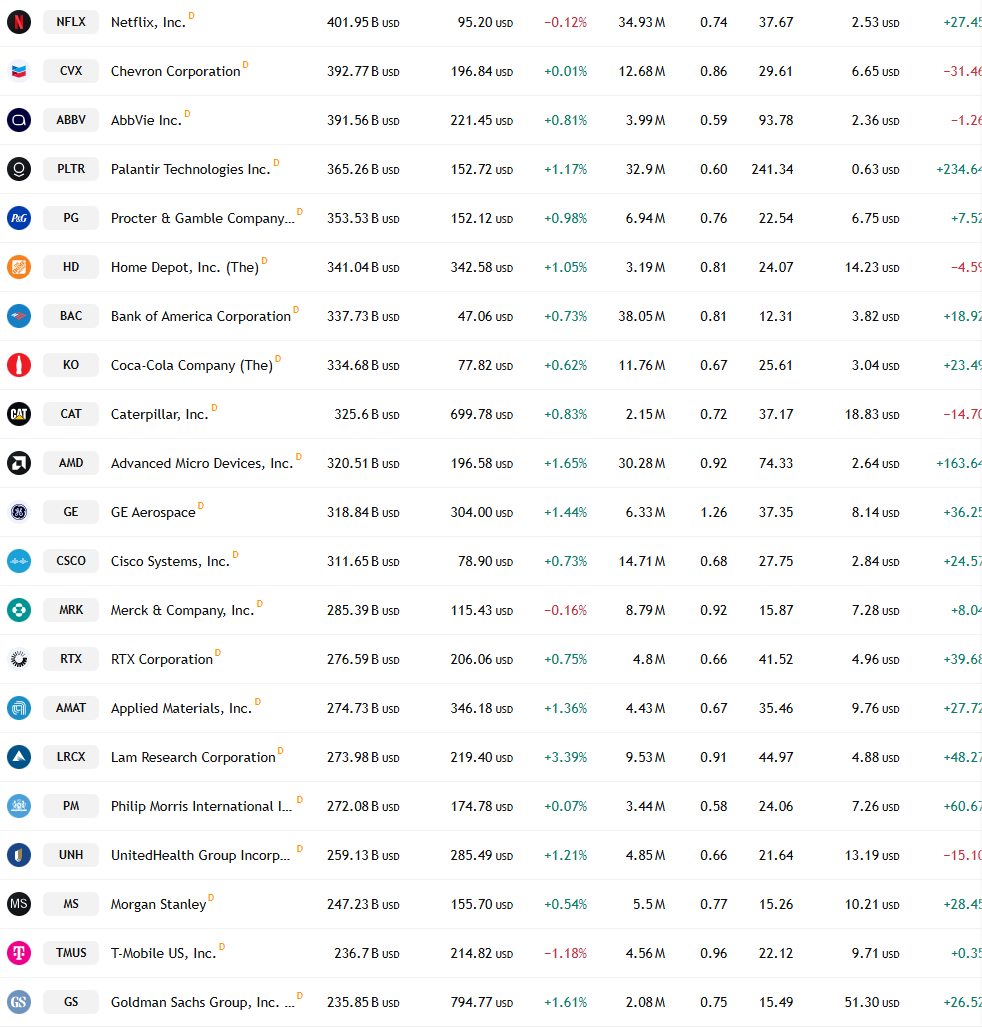Click the Palantir logo icon
The width and height of the screenshot is (982, 1028).
[x=19, y=169]
